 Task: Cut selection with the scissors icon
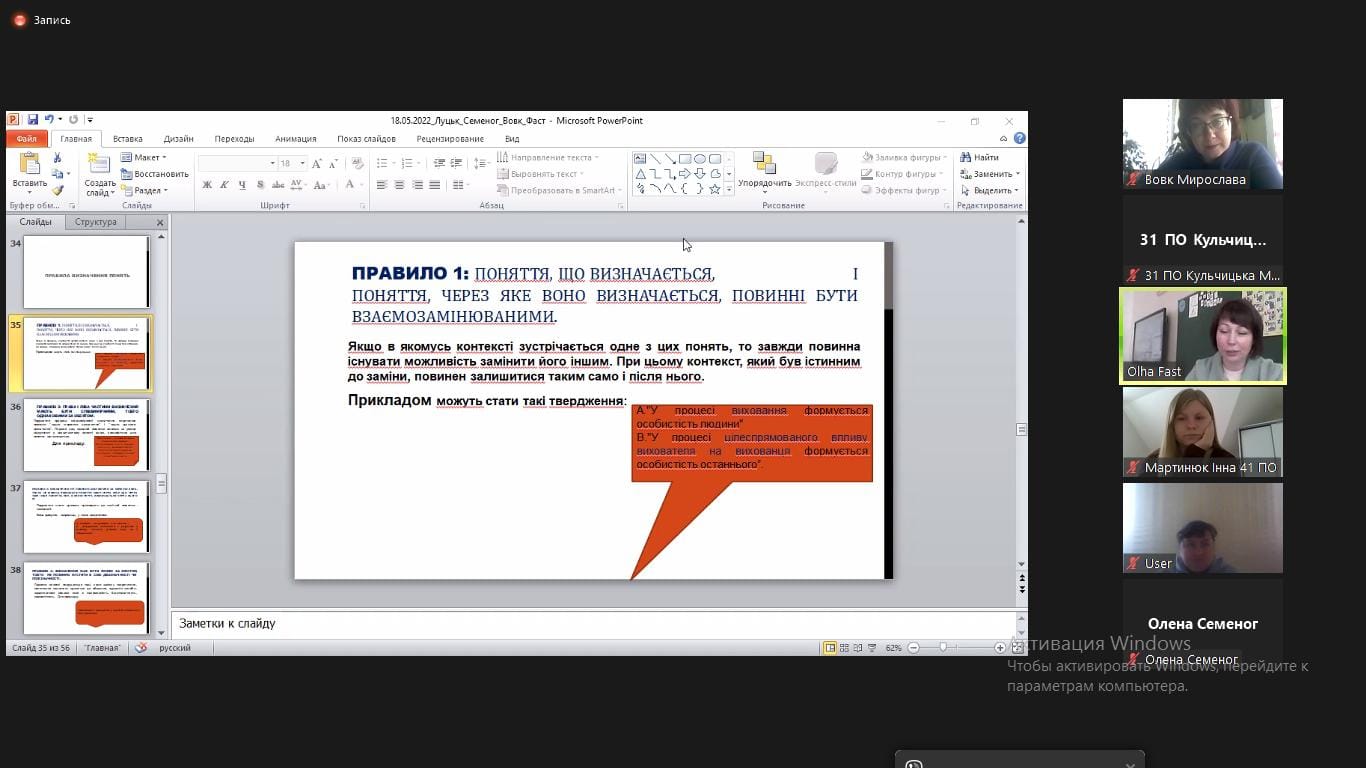pyautogui.click(x=57, y=157)
